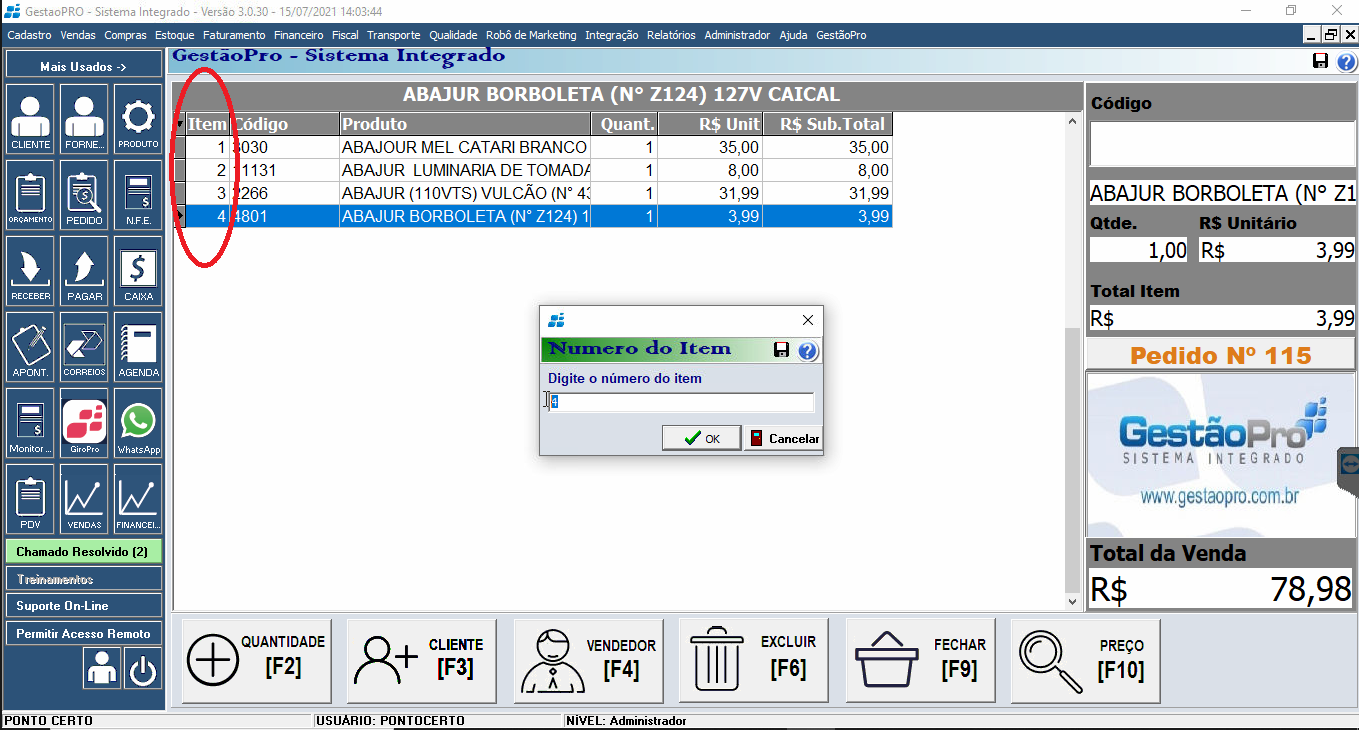Click the Produto column header
Screen dimensions: 1359x730
(465, 124)
